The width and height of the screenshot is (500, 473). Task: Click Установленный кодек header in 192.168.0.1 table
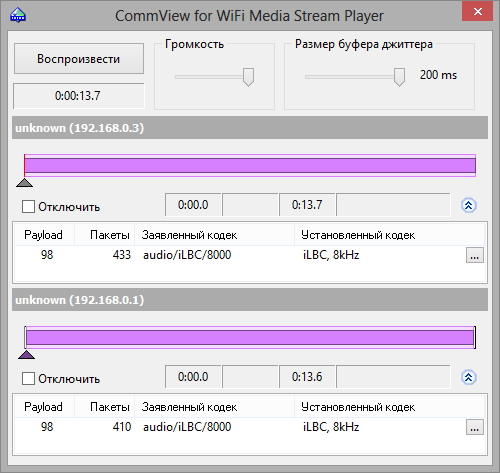pyautogui.click(x=389, y=407)
